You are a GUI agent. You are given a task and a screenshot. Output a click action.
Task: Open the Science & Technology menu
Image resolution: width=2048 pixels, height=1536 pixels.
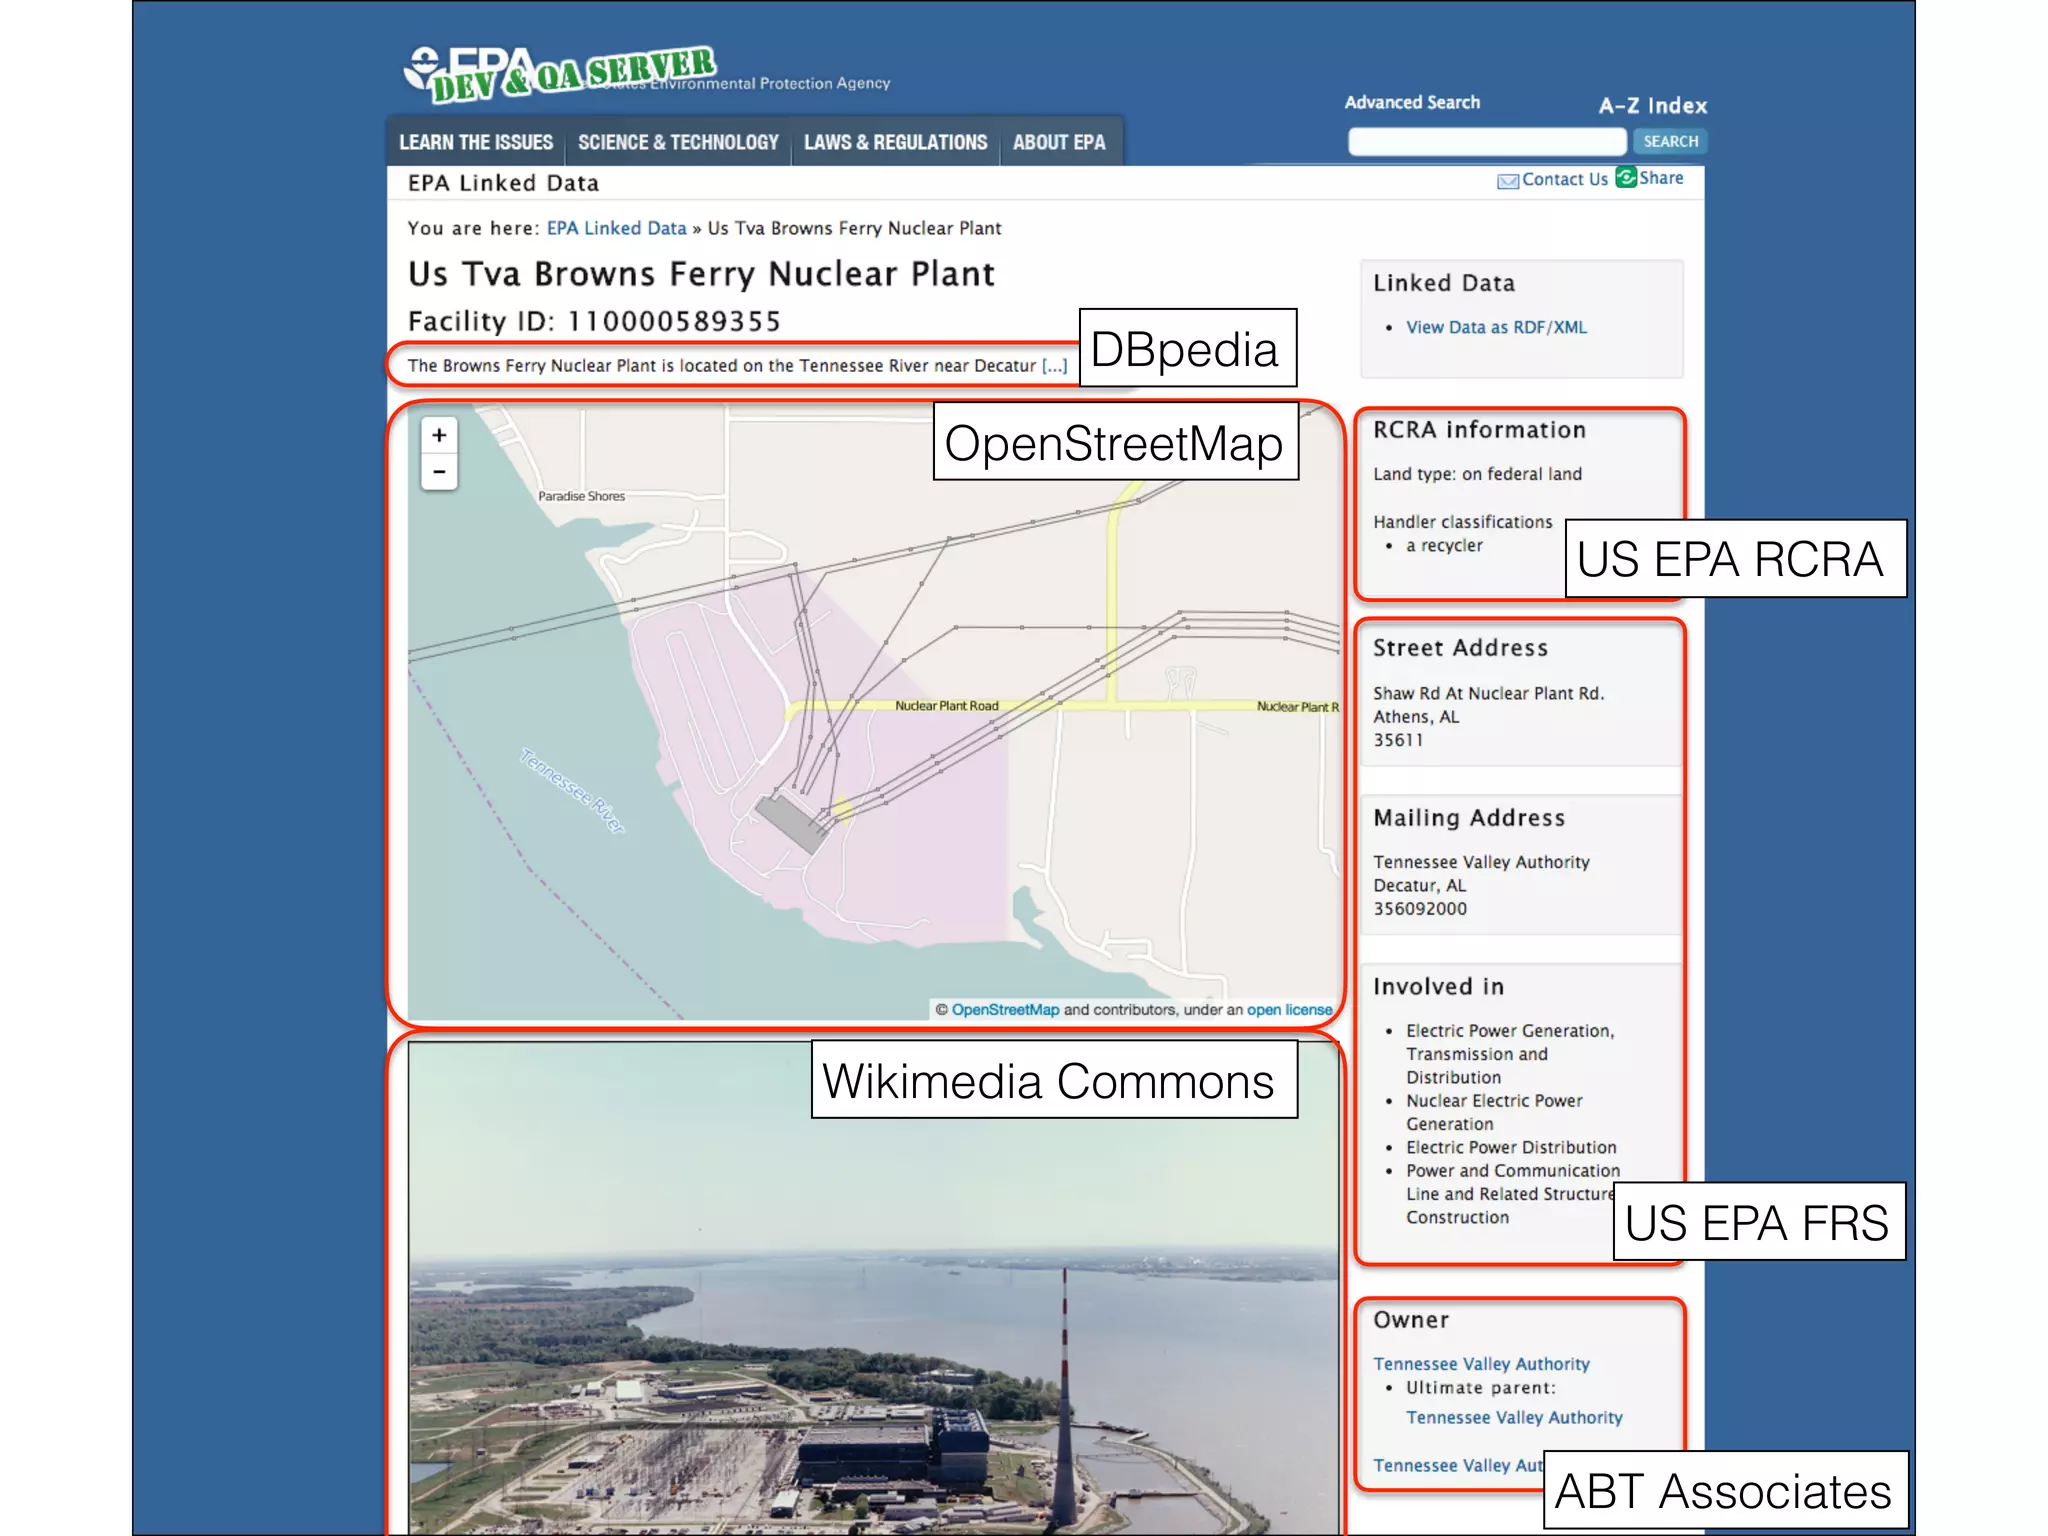678,142
